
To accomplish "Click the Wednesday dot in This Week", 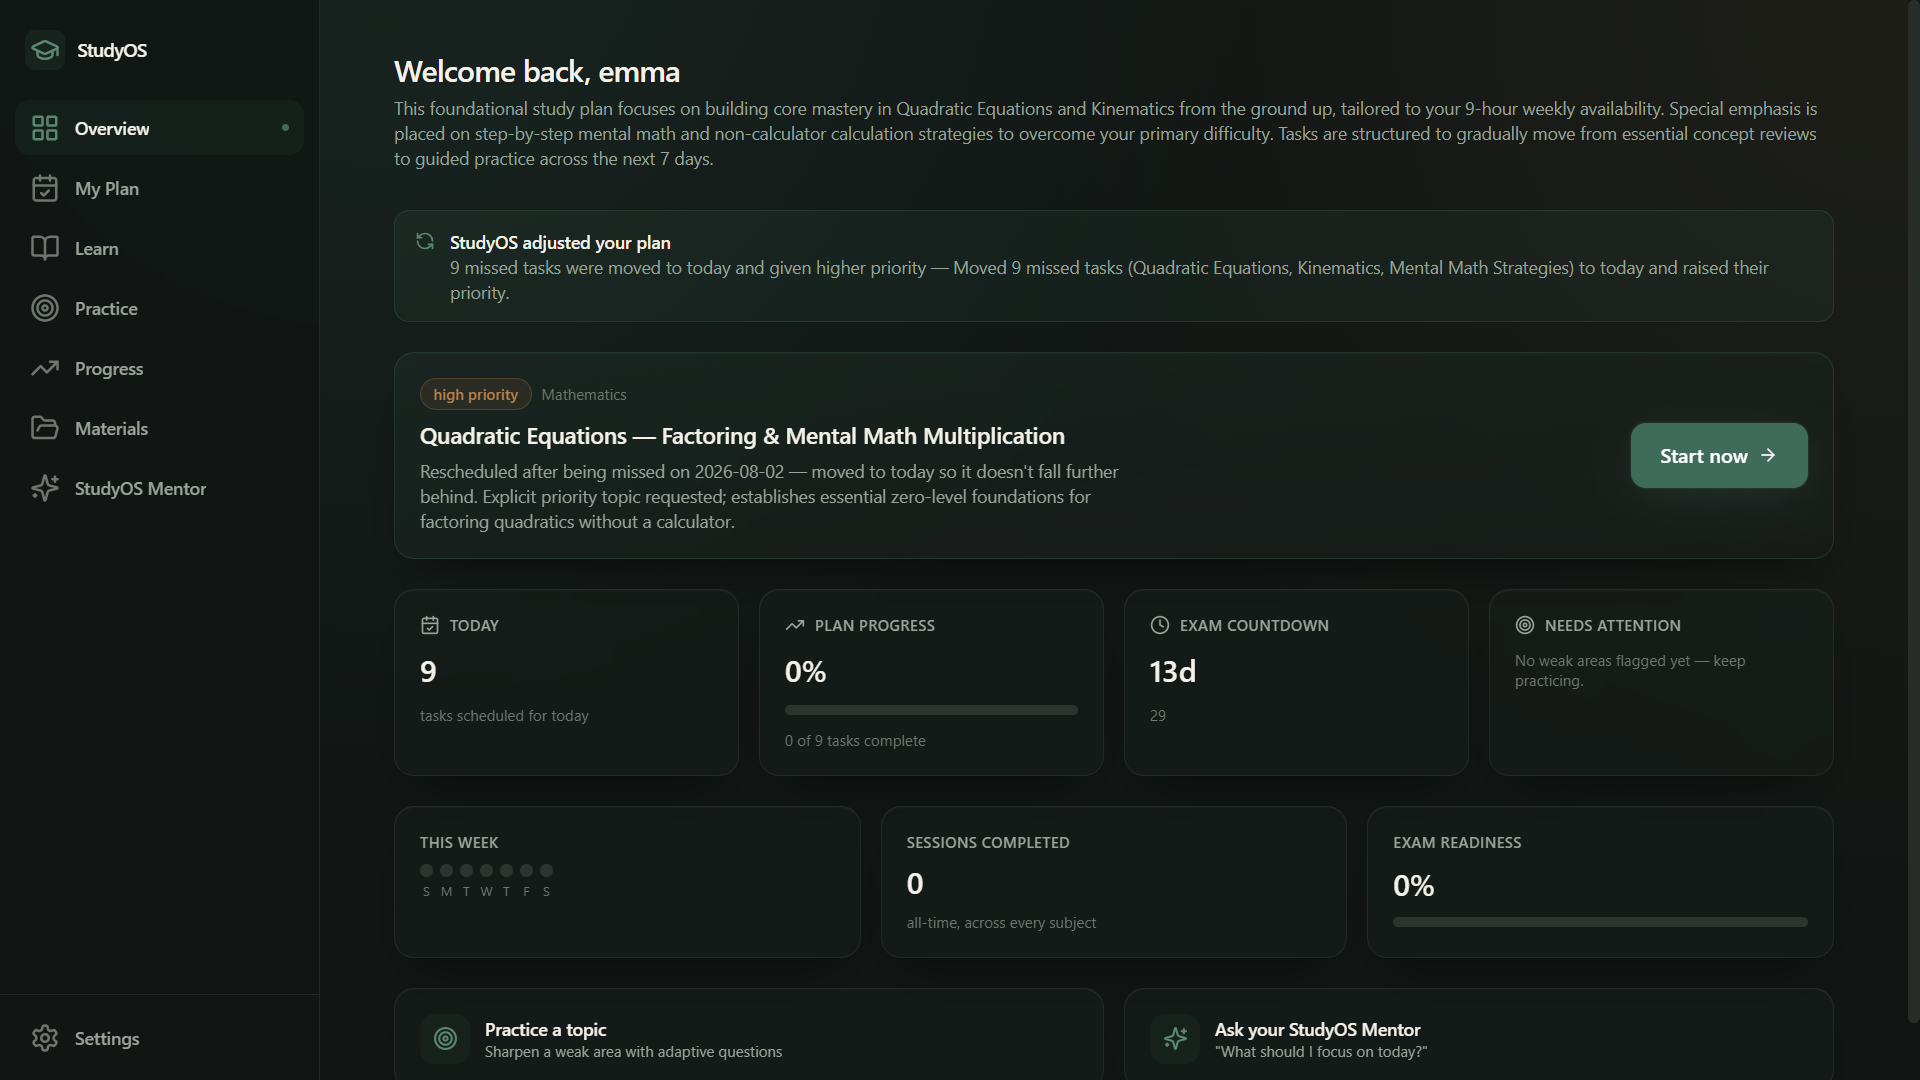I will point(486,870).
